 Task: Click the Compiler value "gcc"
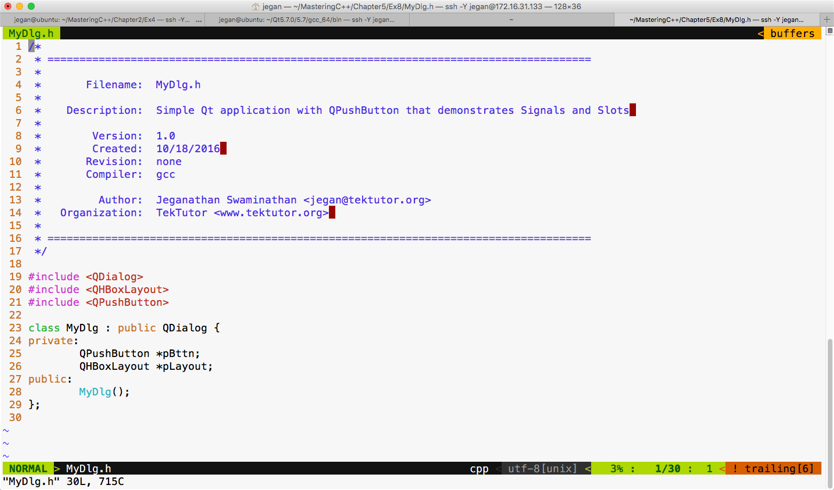tap(165, 175)
